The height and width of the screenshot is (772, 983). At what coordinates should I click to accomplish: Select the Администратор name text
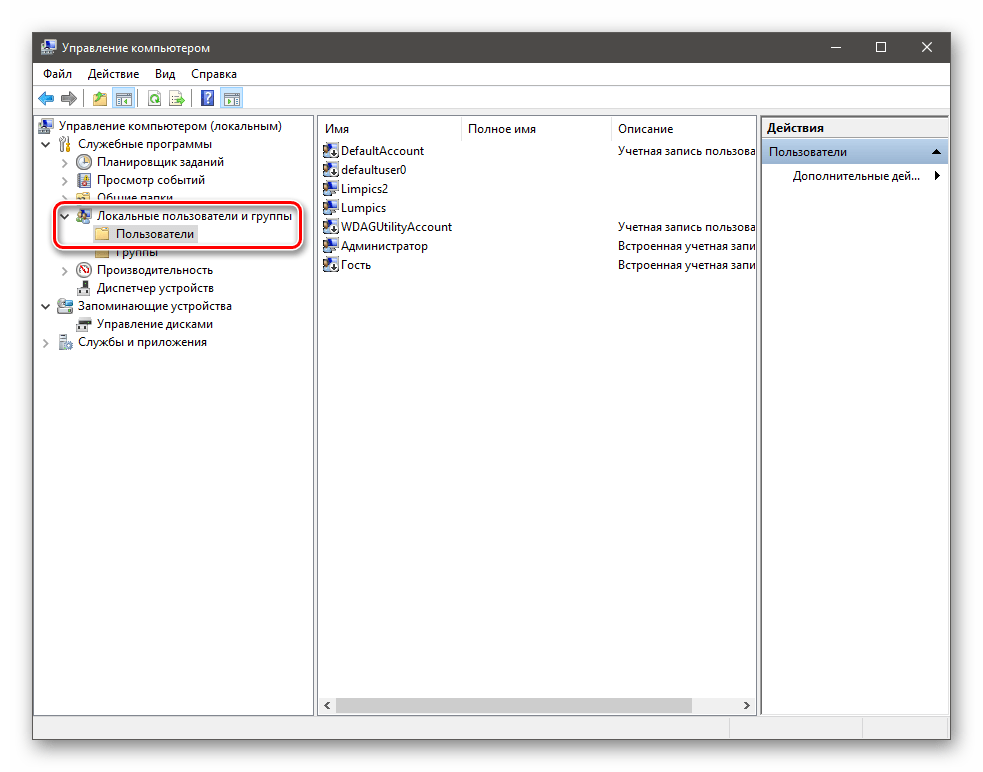point(384,246)
